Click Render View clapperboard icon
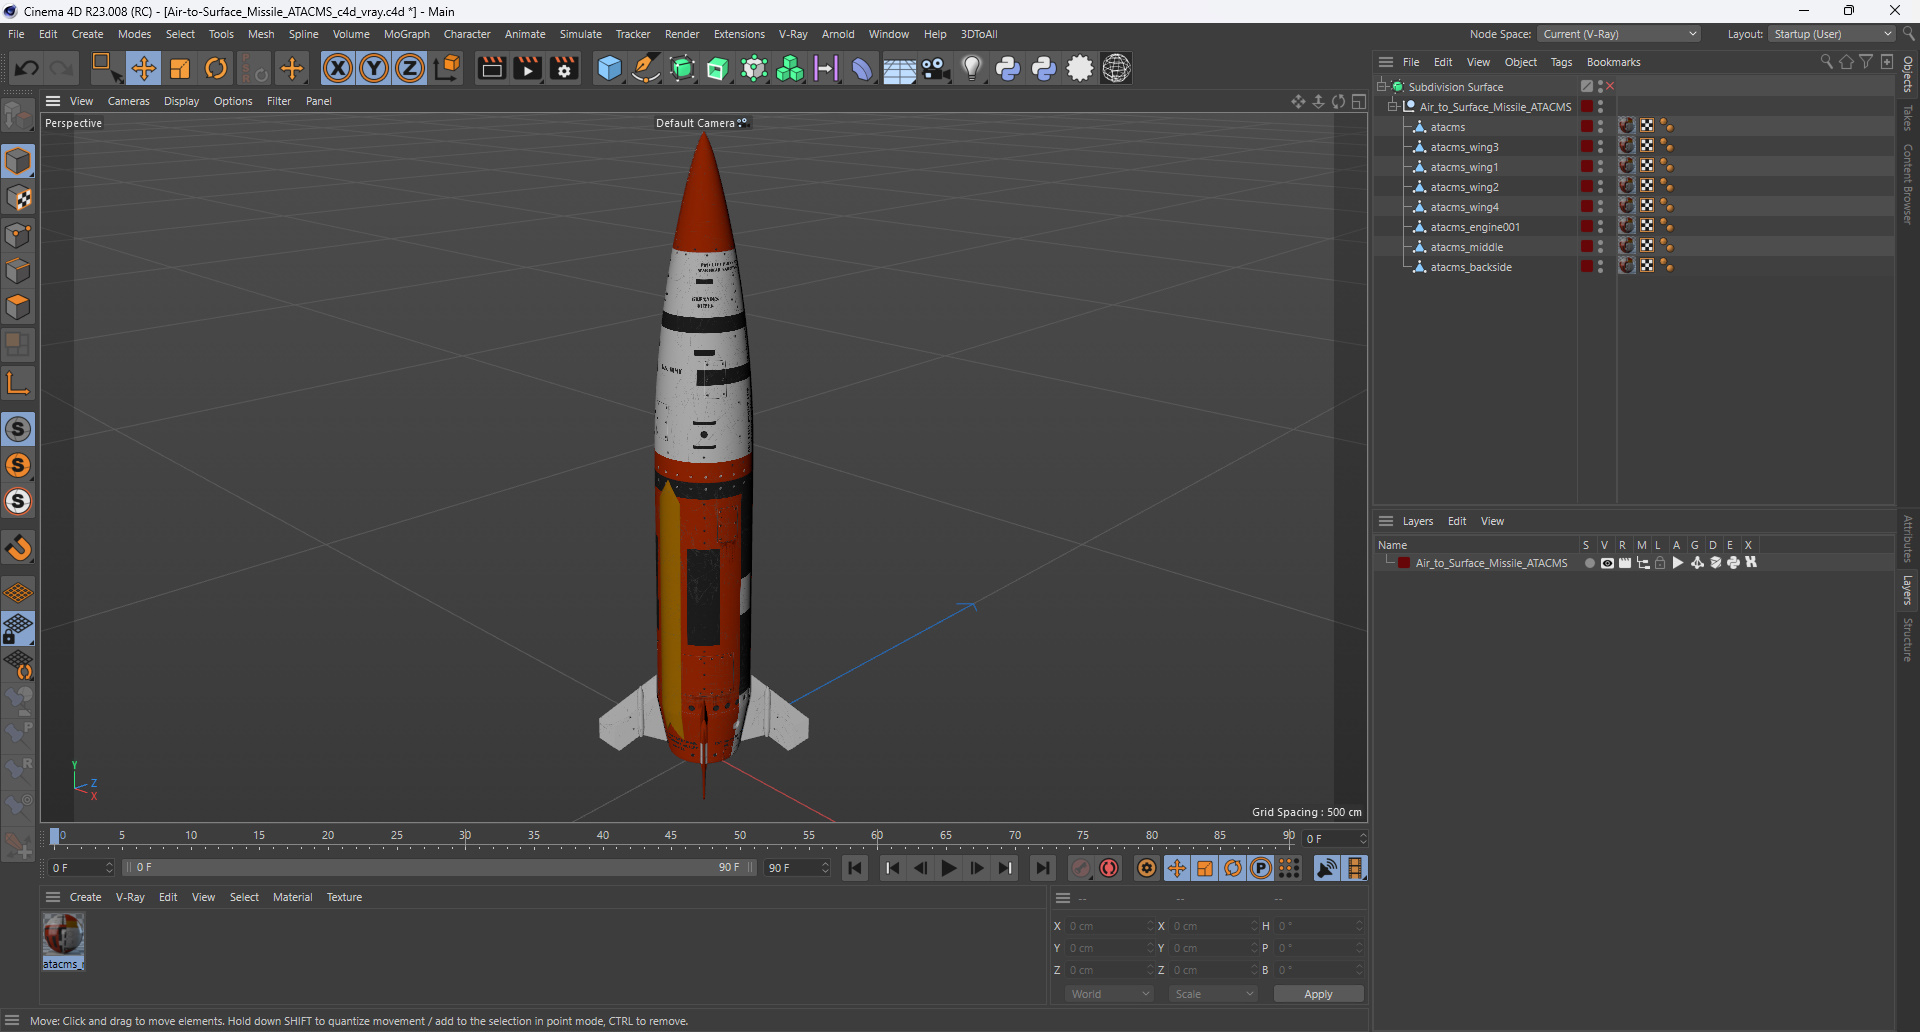 pyautogui.click(x=491, y=68)
